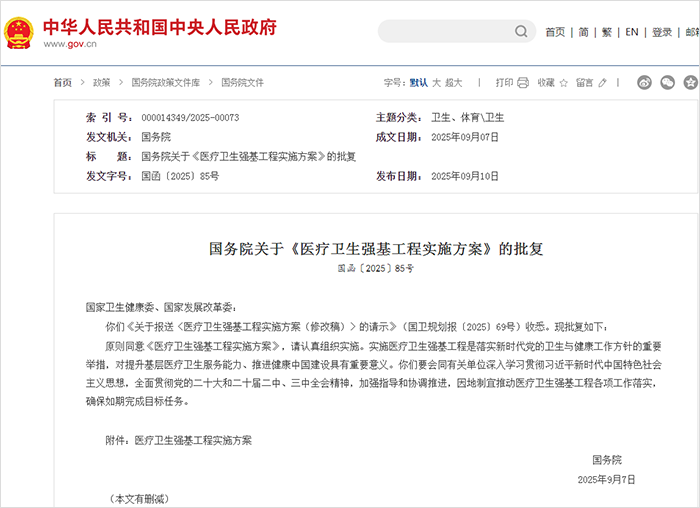Set font size to 大
This screenshot has width=700, height=508.
tap(436, 83)
